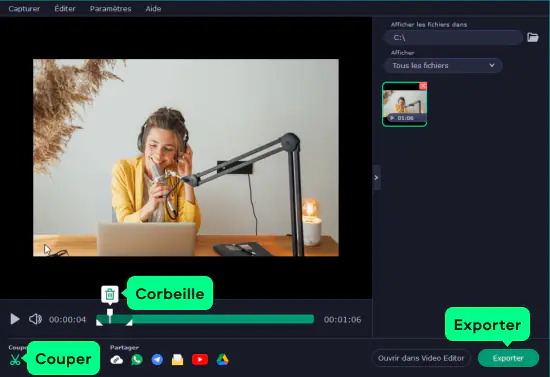This screenshot has width=550, height=377.
Task: Share via the WhatsApp icon
Action: pyautogui.click(x=137, y=359)
